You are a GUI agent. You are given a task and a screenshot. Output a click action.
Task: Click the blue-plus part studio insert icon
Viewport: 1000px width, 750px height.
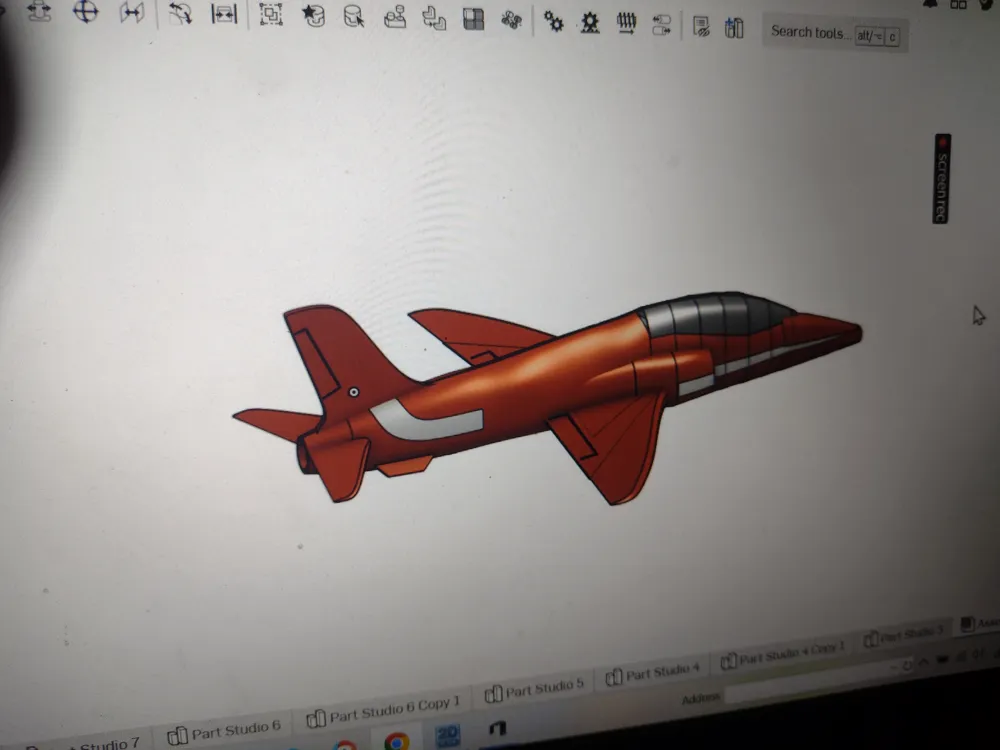coord(734,28)
